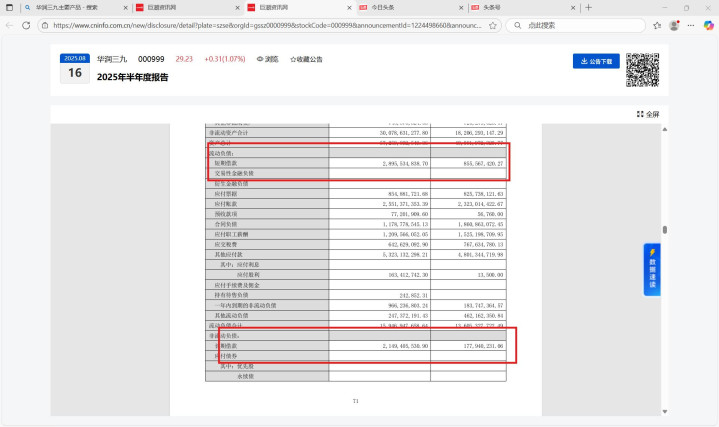Click the 一年内到期的非流动负债 row label

tap(245, 305)
